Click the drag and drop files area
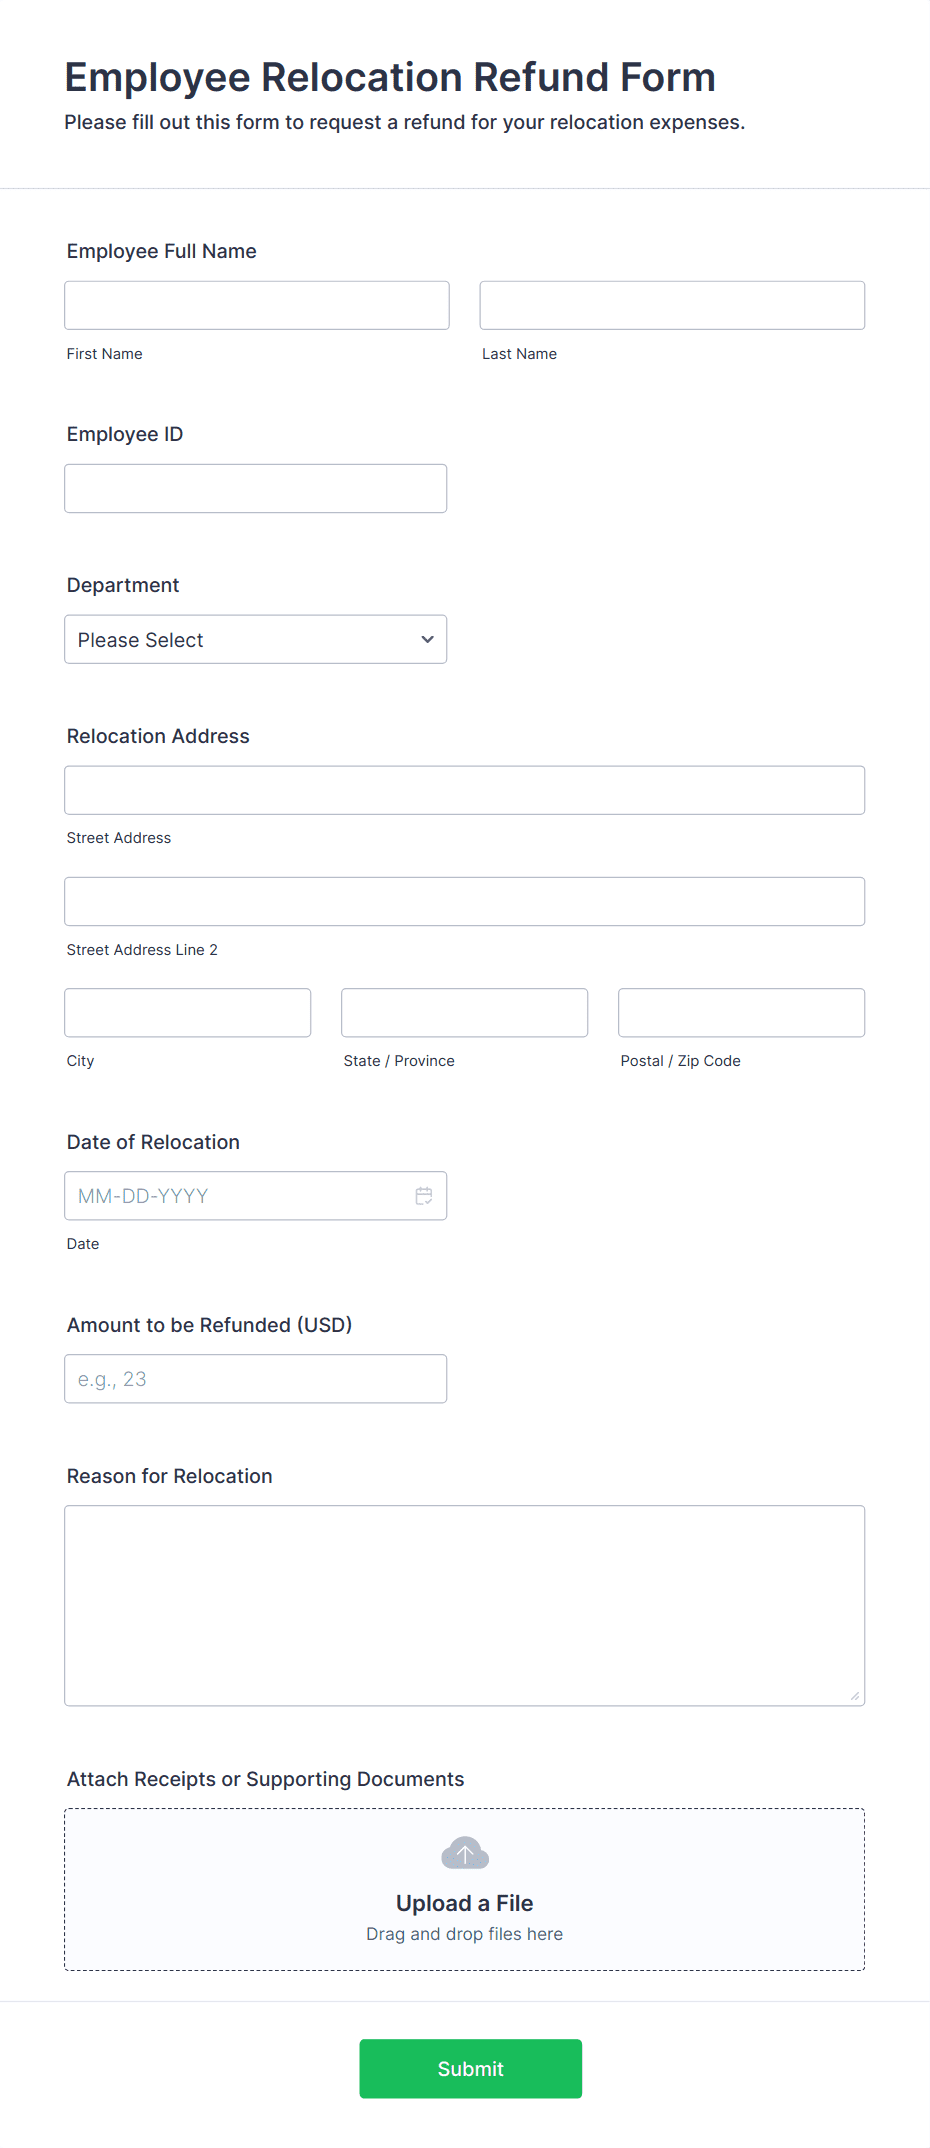Screen dimensions: 930x2148 click(464, 1934)
